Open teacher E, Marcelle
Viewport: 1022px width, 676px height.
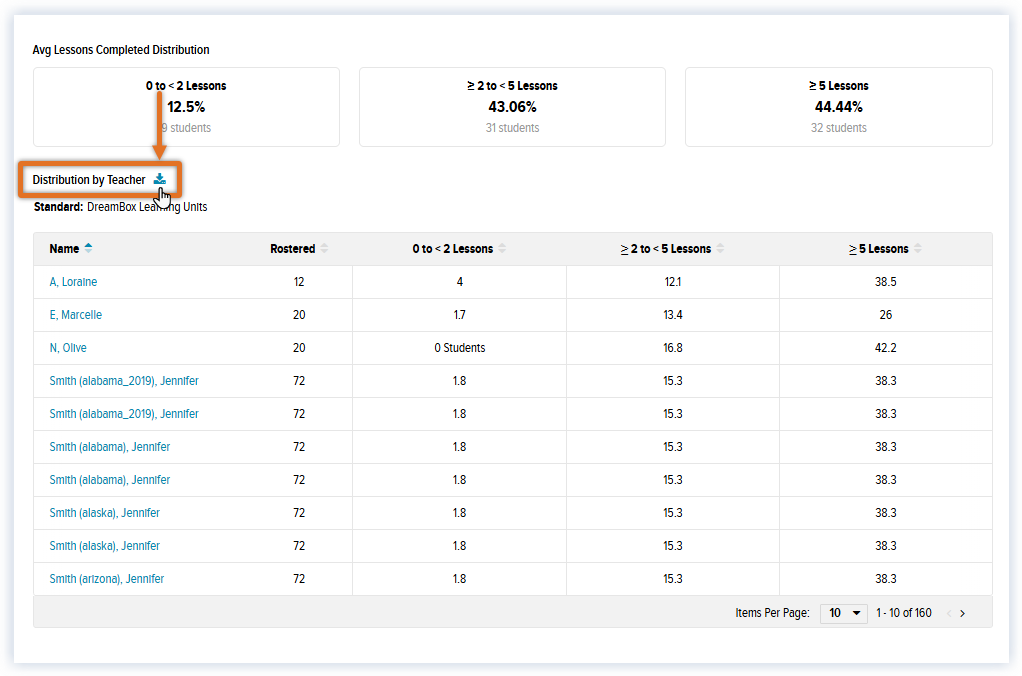click(76, 315)
